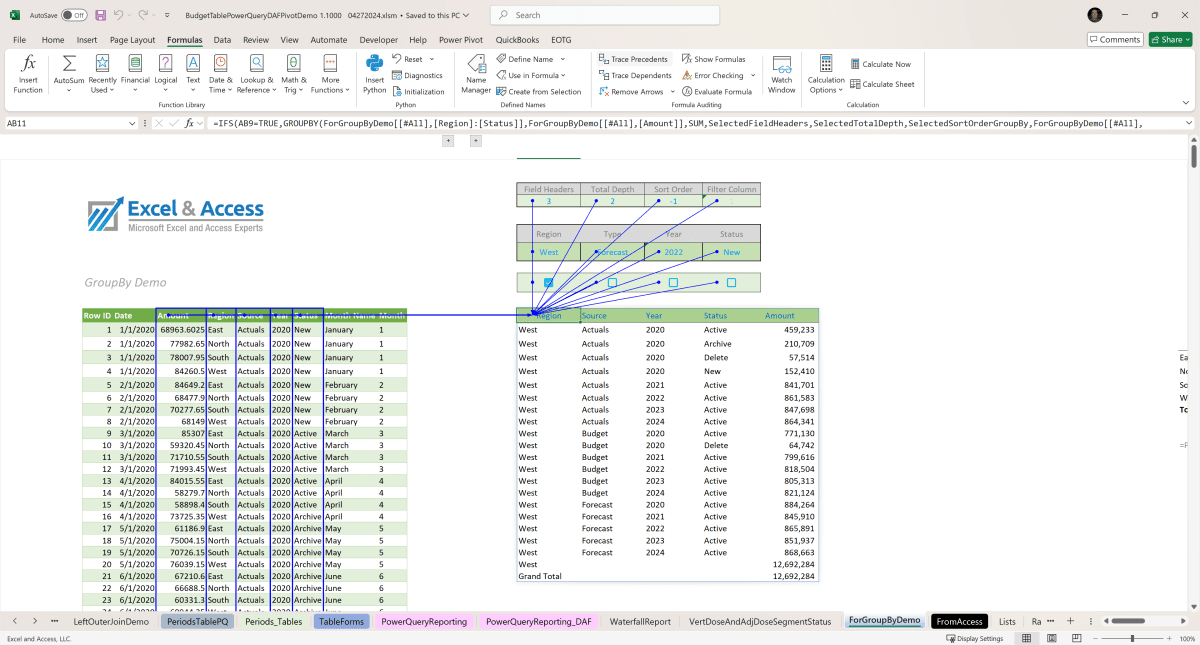Switch to the Power Pivot ribbon tab
Viewport: 1200px width, 645px height.
point(462,39)
